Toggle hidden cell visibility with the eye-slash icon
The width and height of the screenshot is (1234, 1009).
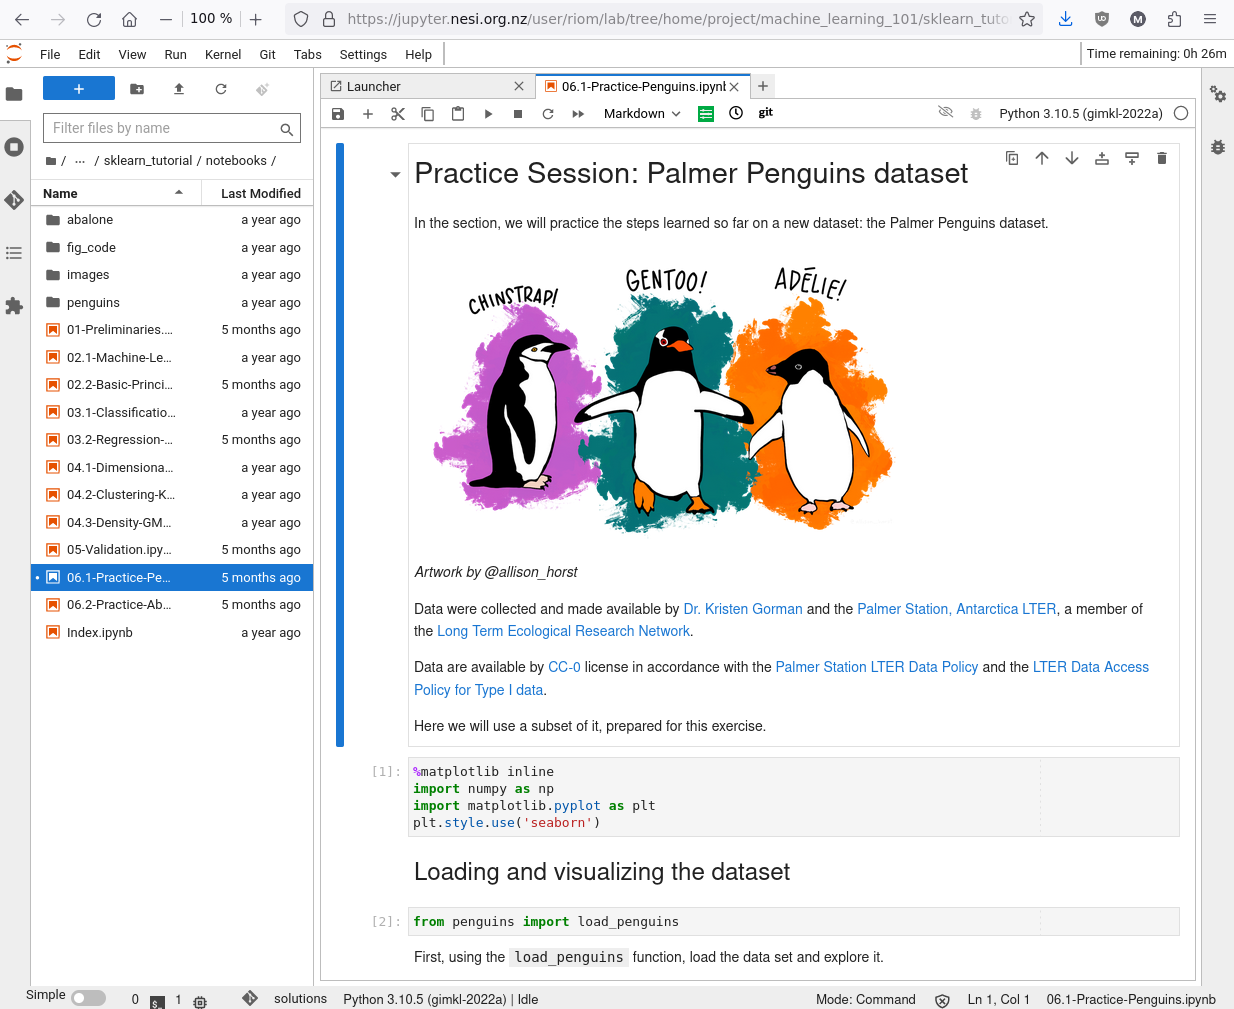tap(945, 113)
